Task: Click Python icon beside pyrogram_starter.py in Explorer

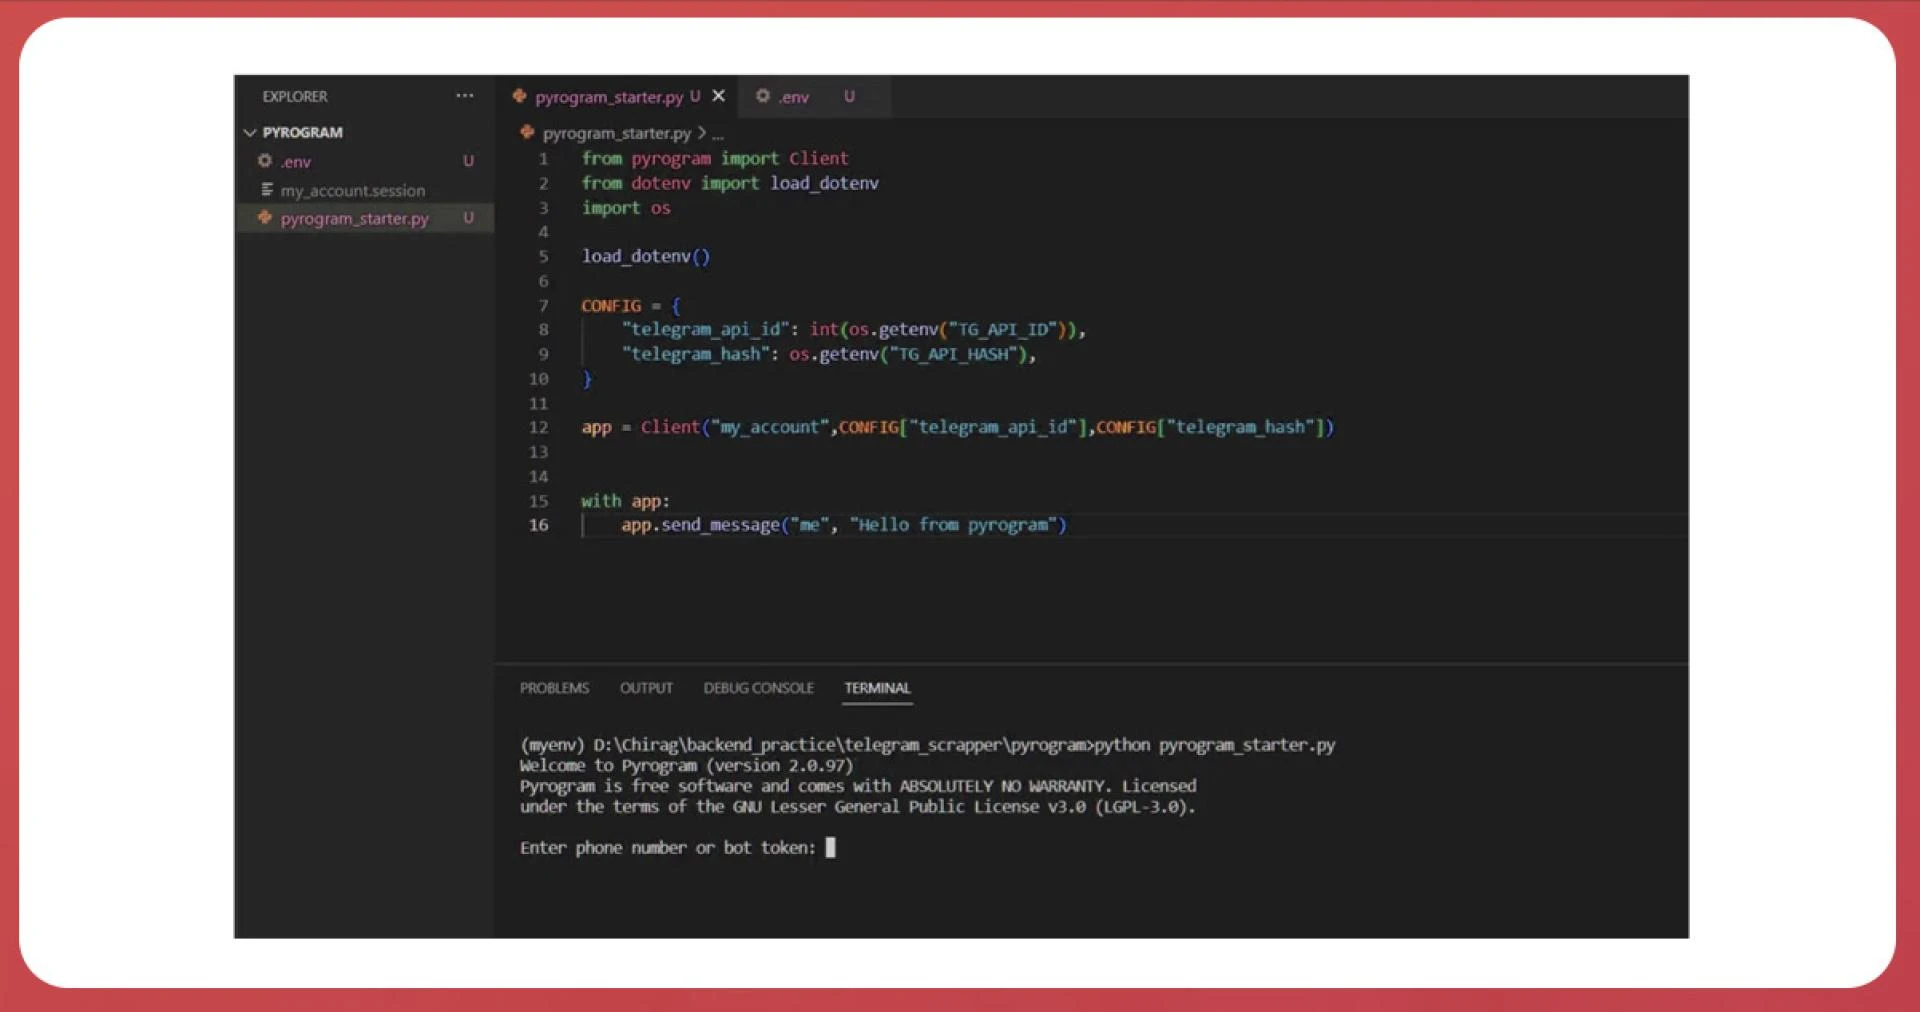Action: point(265,218)
